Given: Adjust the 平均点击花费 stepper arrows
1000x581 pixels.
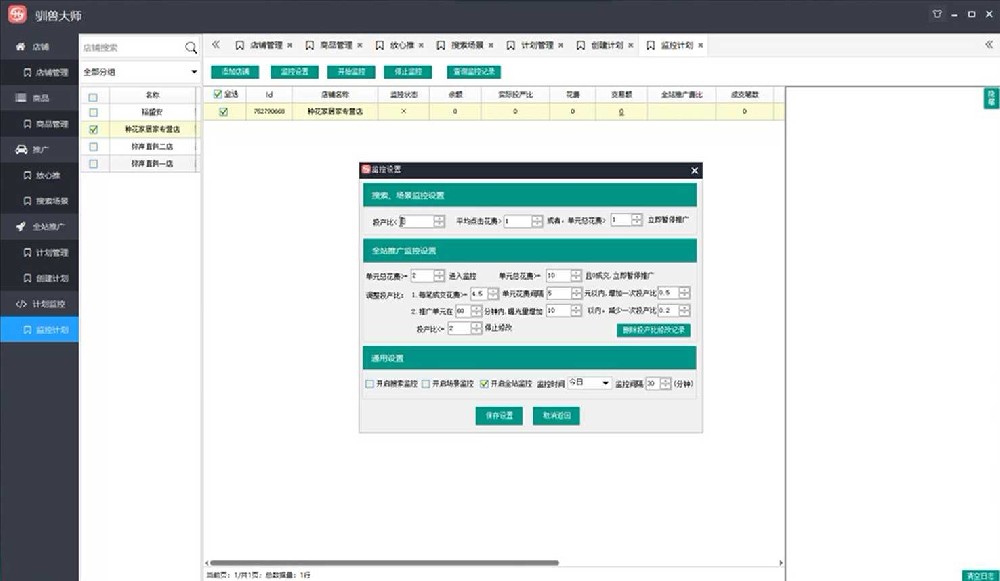Looking at the screenshot, I should click(x=537, y=221).
